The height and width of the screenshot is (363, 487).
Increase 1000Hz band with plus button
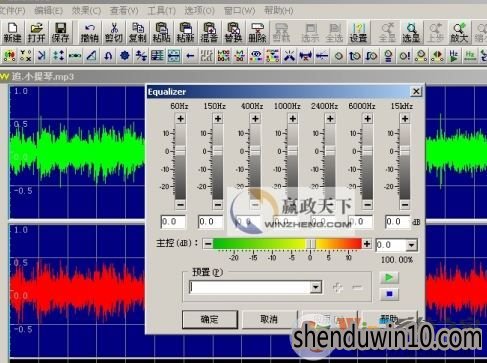(x=293, y=119)
